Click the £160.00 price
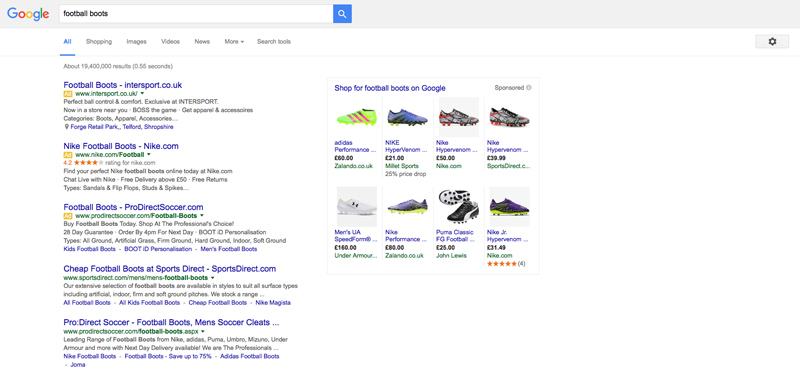Screen dimensions: 800x380 click(345, 247)
